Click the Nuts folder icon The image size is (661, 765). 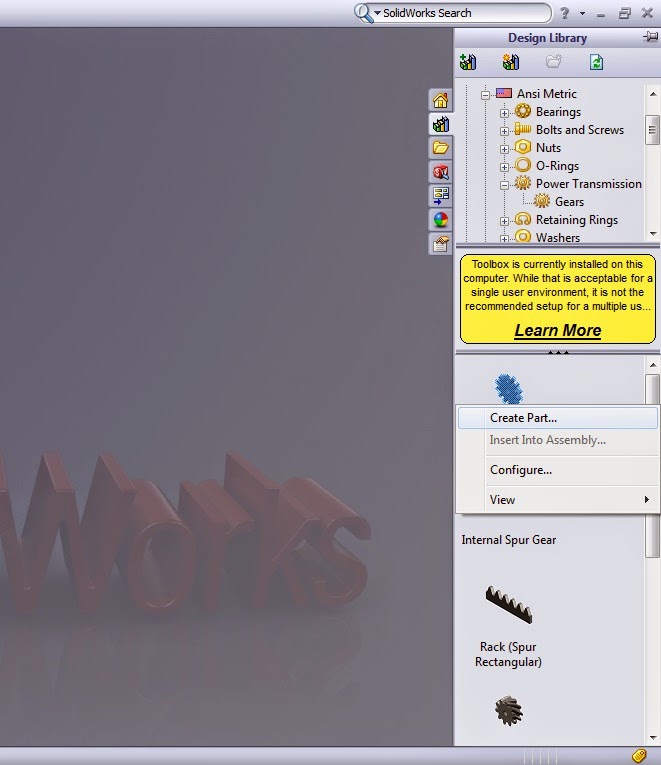tap(523, 146)
